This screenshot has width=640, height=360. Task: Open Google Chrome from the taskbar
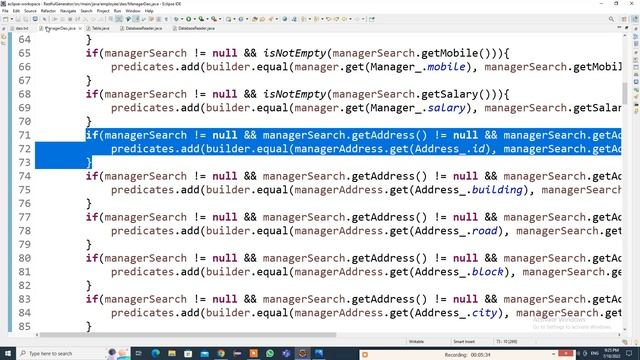[221, 353]
